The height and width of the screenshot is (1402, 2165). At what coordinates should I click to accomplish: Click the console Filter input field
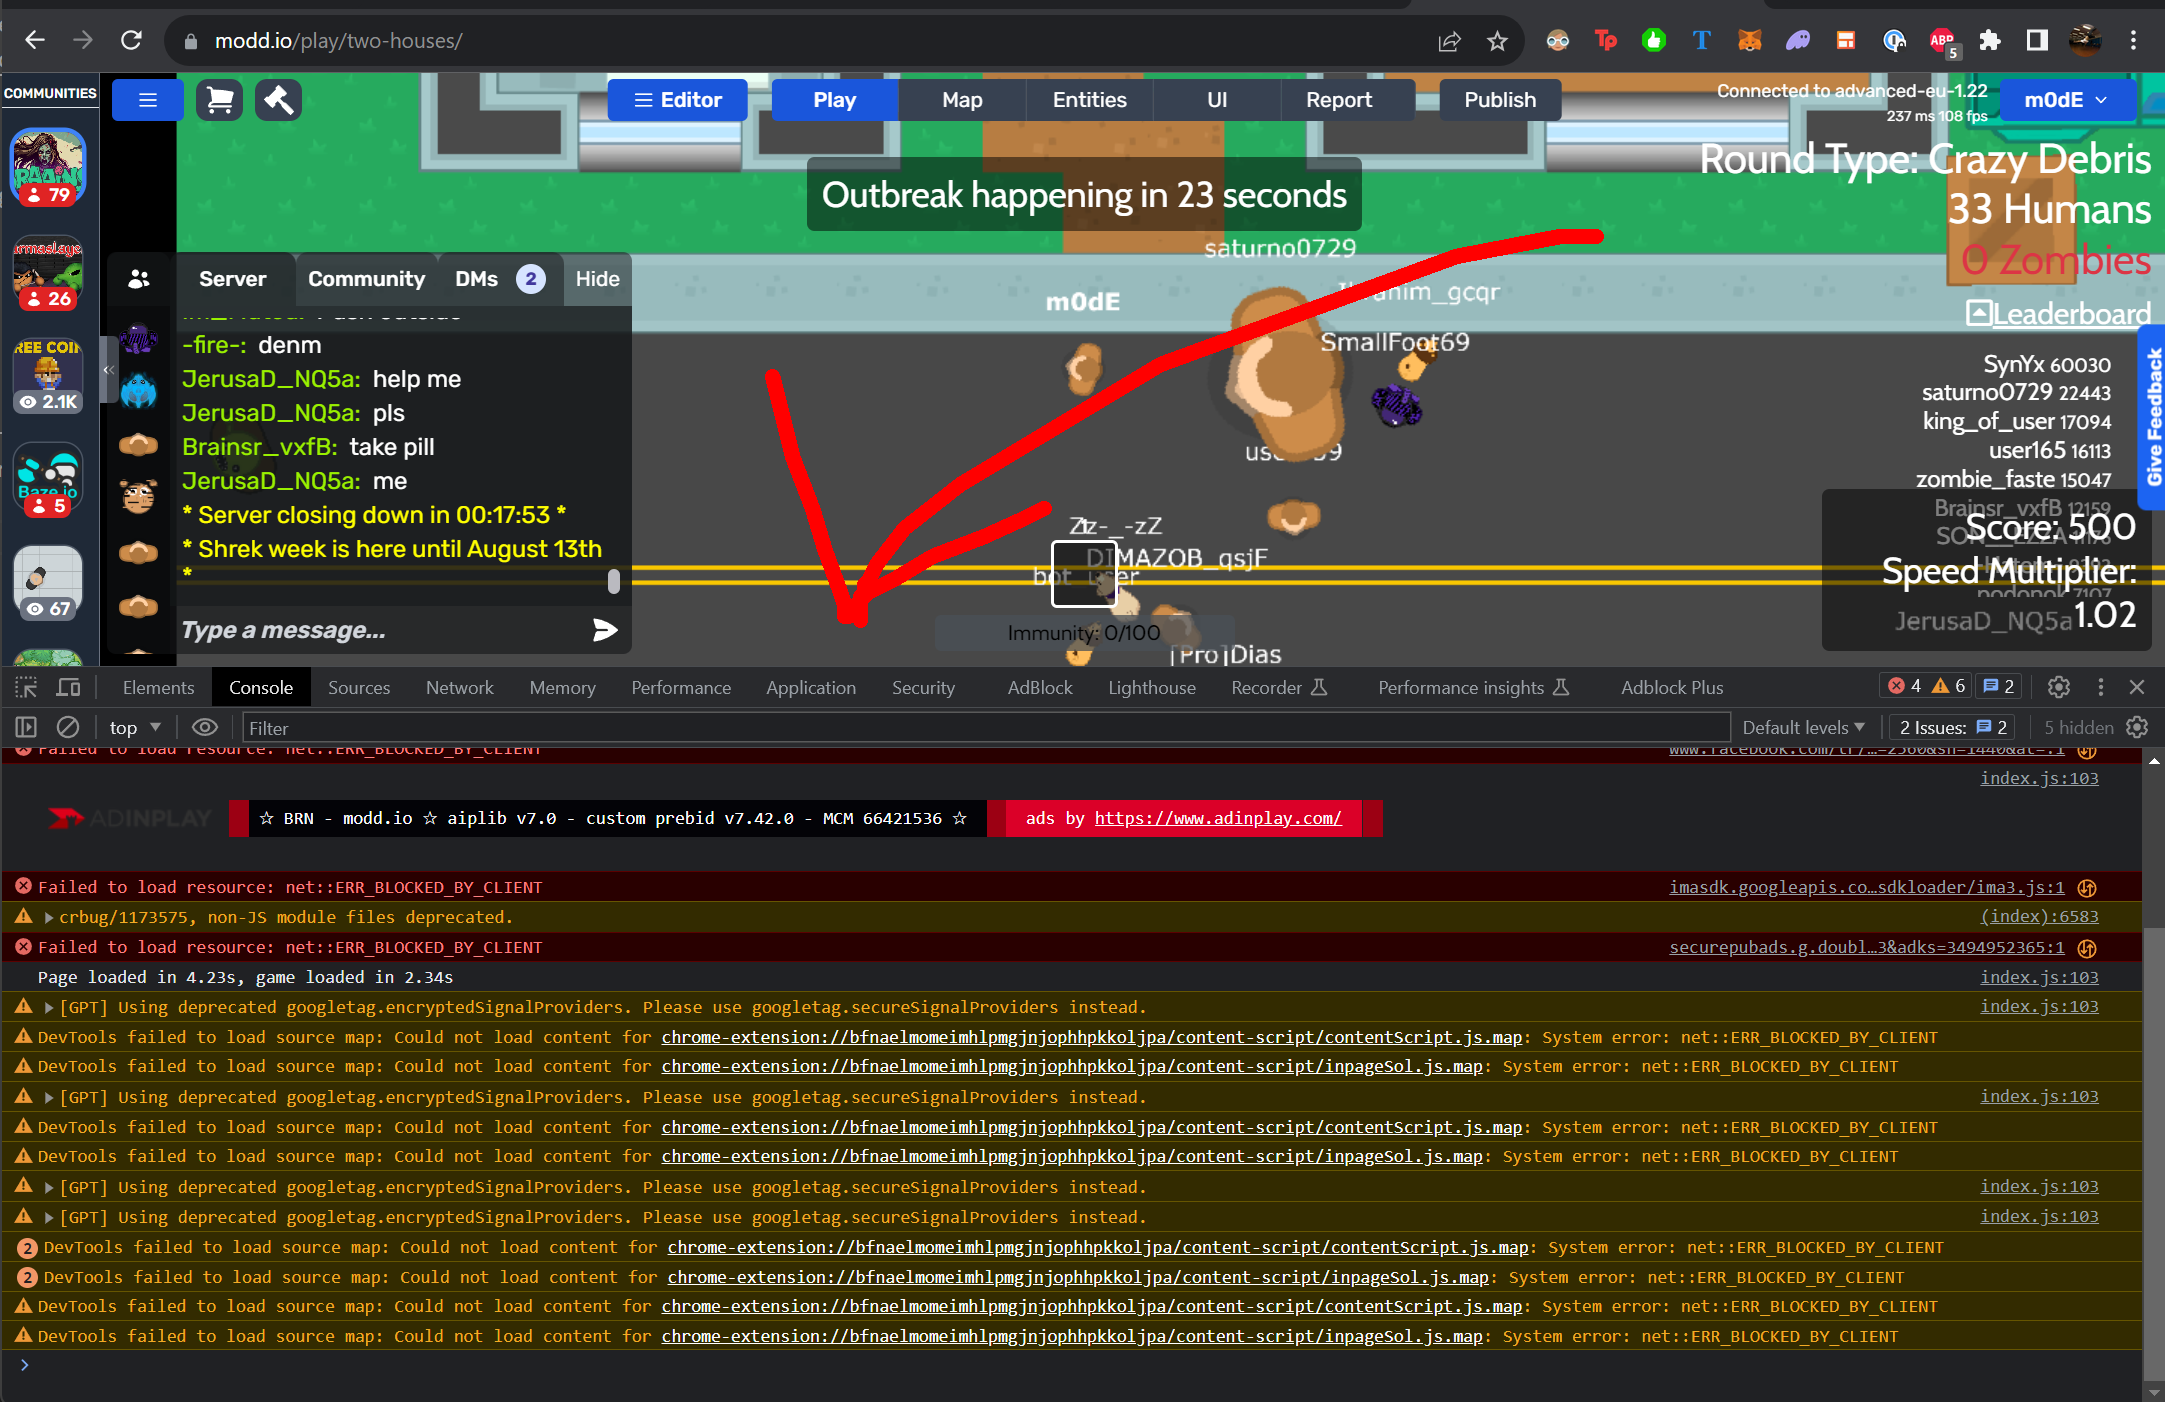click(x=985, y=727)
